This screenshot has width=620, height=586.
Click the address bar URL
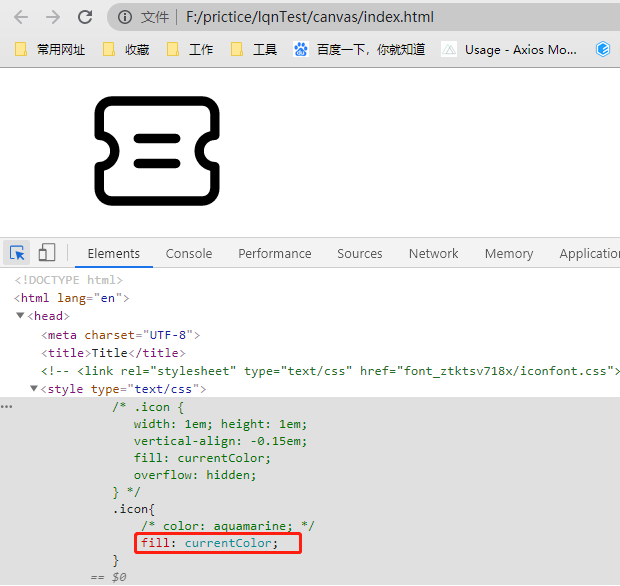click(310, 17)
